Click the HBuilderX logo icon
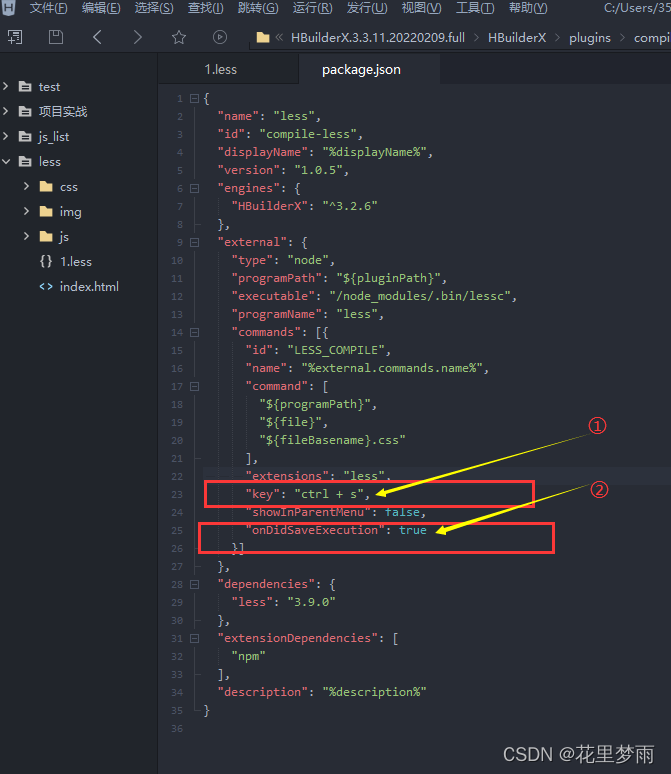Viewport: 671px width, 774px height. [9, 8]
